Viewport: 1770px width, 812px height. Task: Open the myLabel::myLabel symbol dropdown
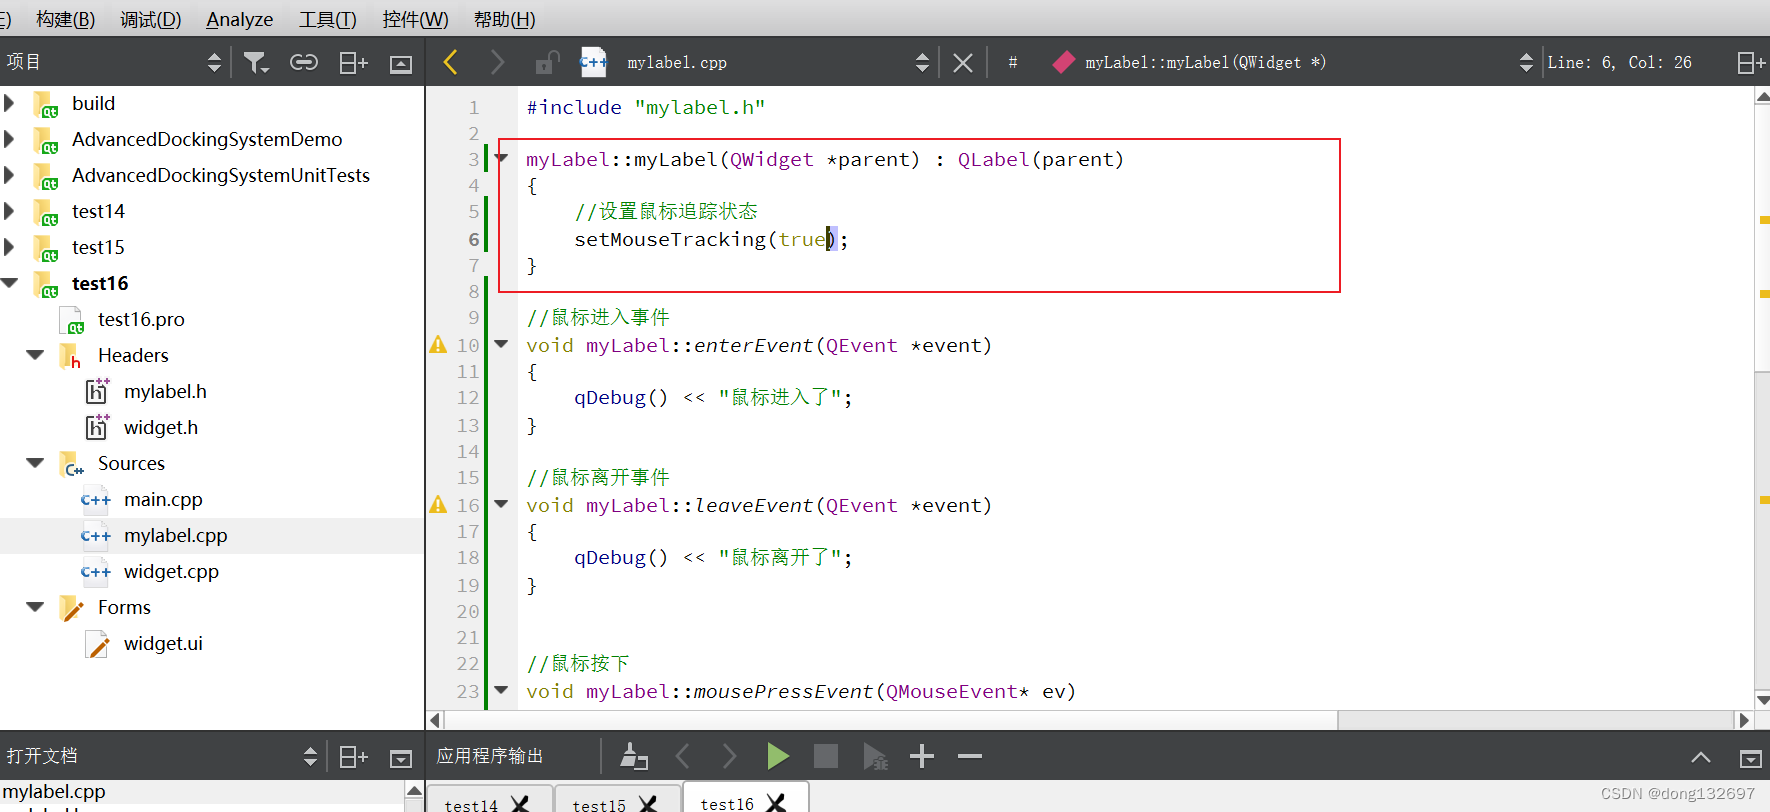click(1526, 63)
